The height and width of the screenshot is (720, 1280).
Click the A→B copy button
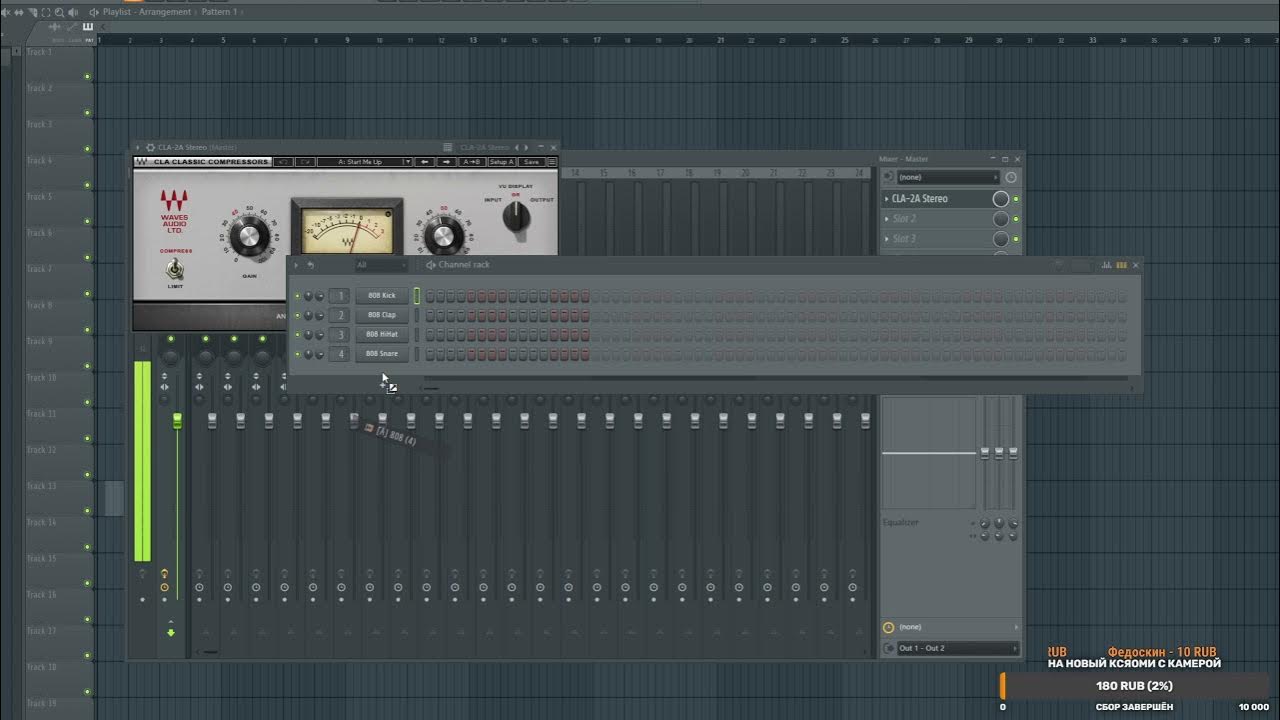pos(472,161)
